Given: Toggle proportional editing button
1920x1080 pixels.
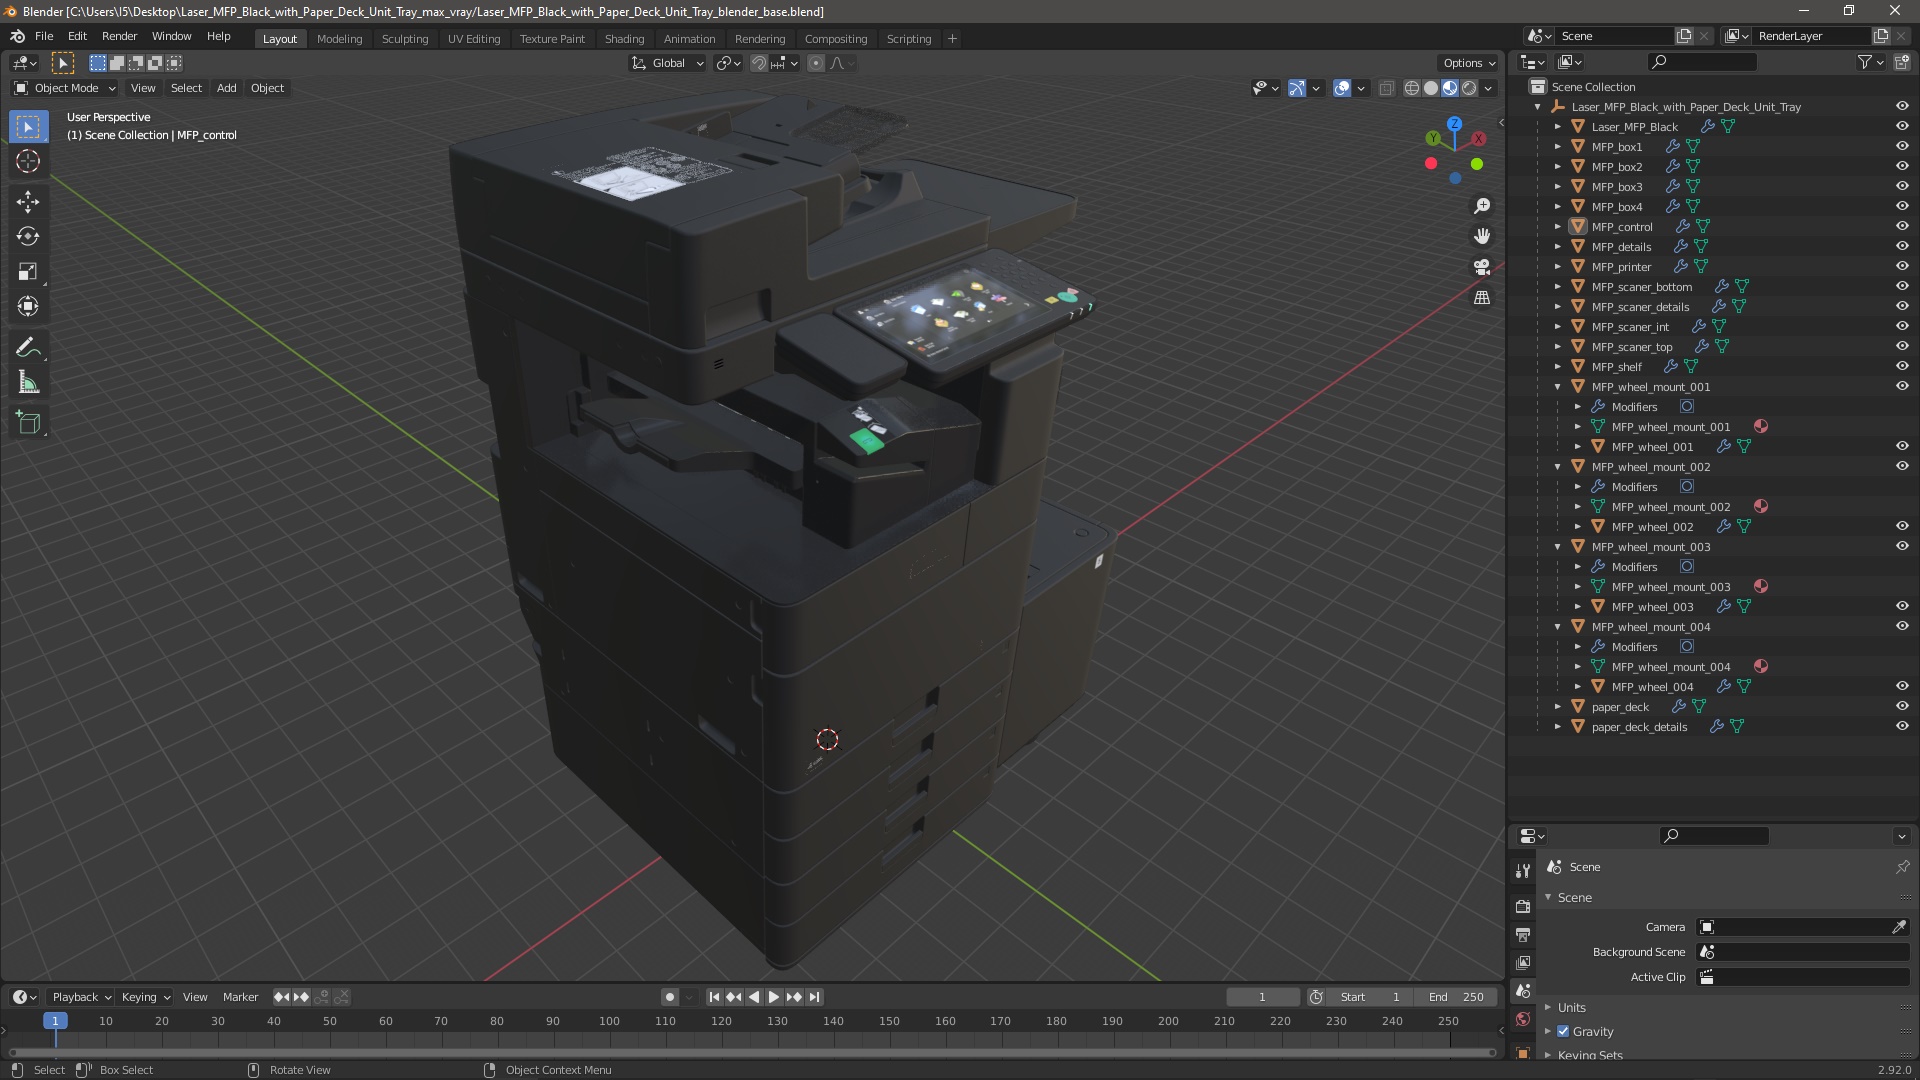Looking at the screenshot, I should pos(816,63).
